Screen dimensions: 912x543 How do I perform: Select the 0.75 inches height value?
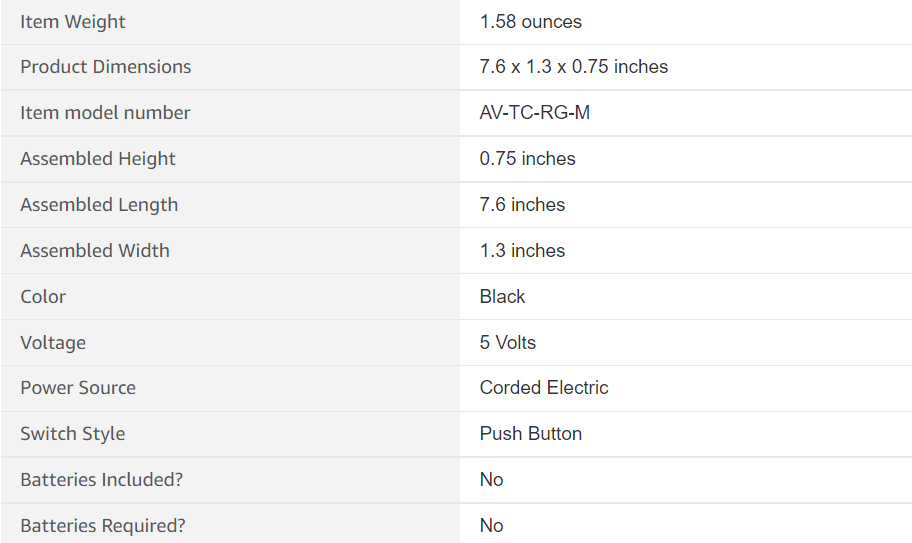[x=528, y=159]
